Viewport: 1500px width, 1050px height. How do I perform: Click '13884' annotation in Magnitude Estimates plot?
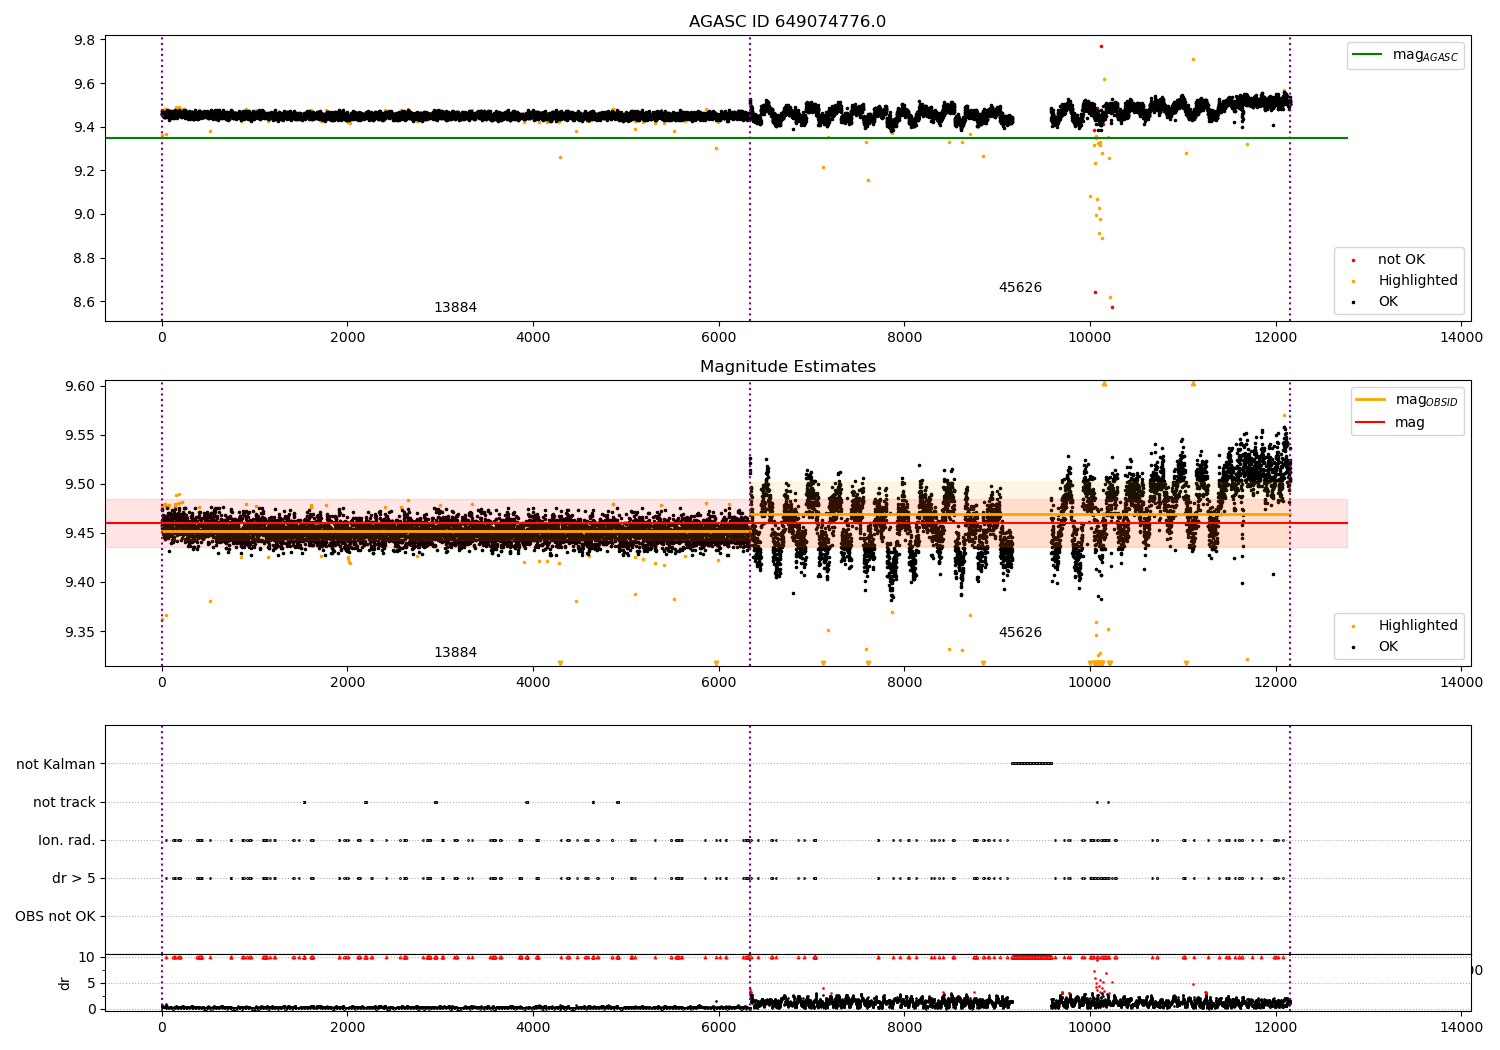point(455,653)
